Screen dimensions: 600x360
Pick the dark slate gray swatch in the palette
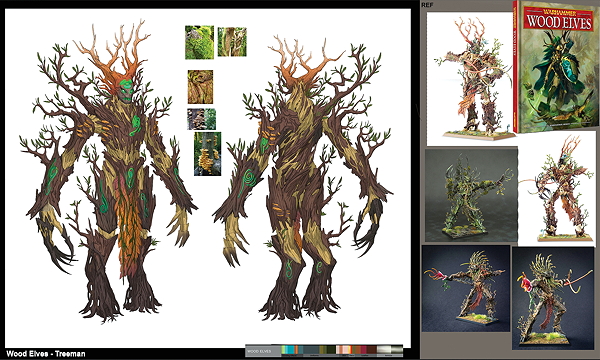click(x=311, y=350)
